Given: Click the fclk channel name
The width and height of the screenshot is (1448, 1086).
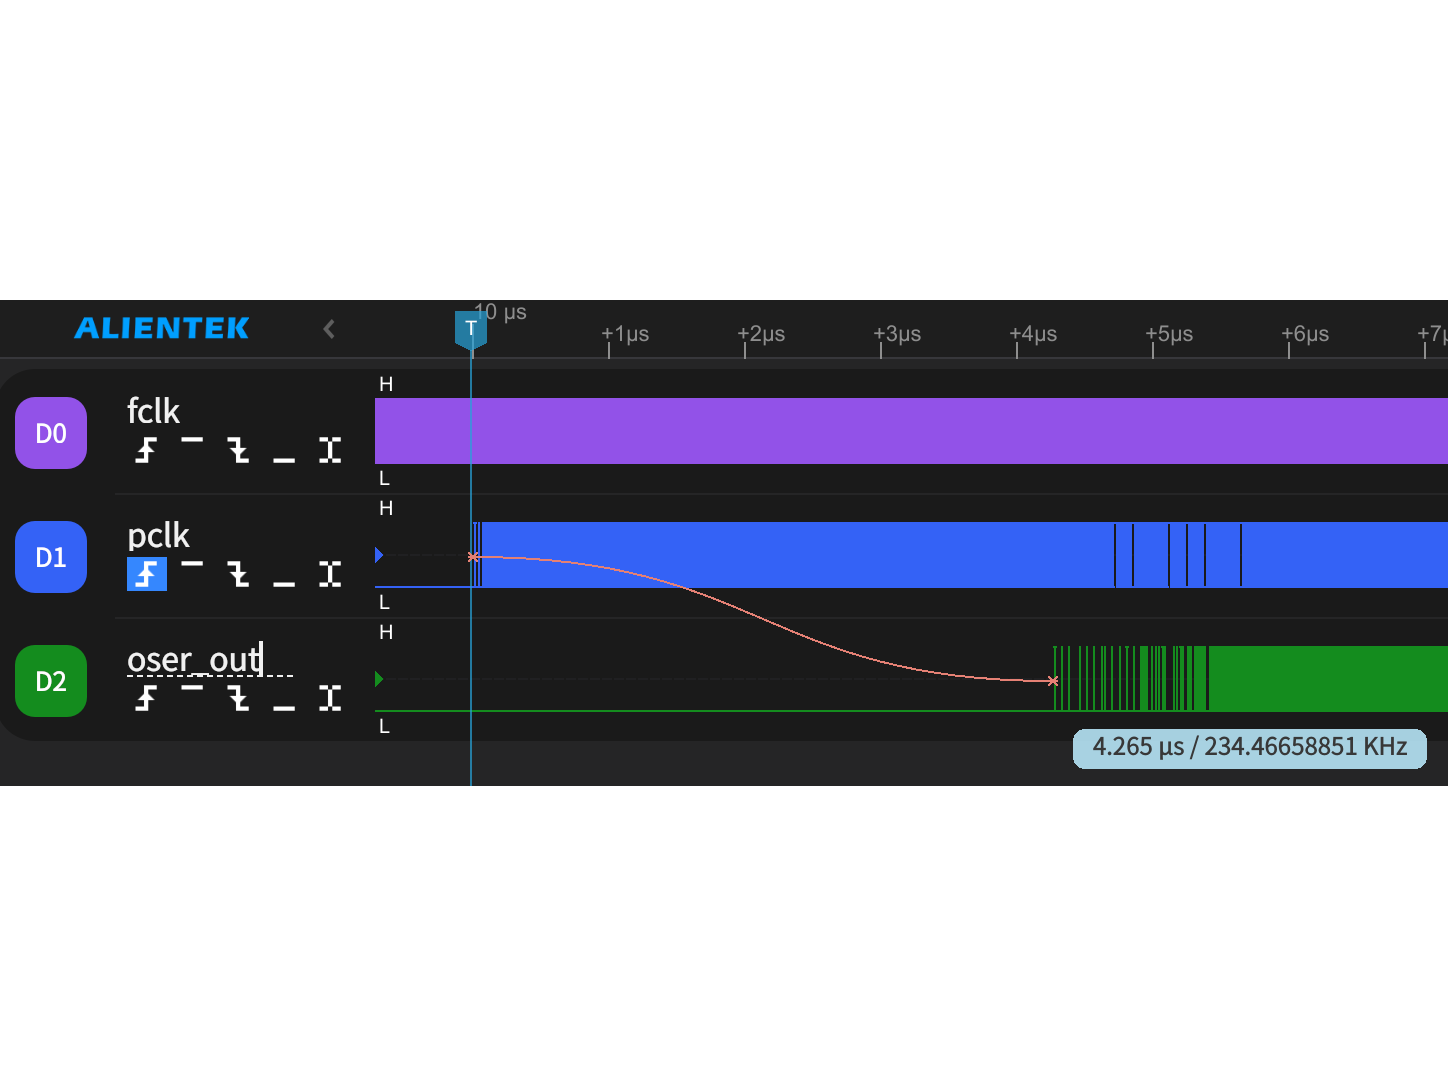Looking at the screenshot, I should (x=153, y=411).
